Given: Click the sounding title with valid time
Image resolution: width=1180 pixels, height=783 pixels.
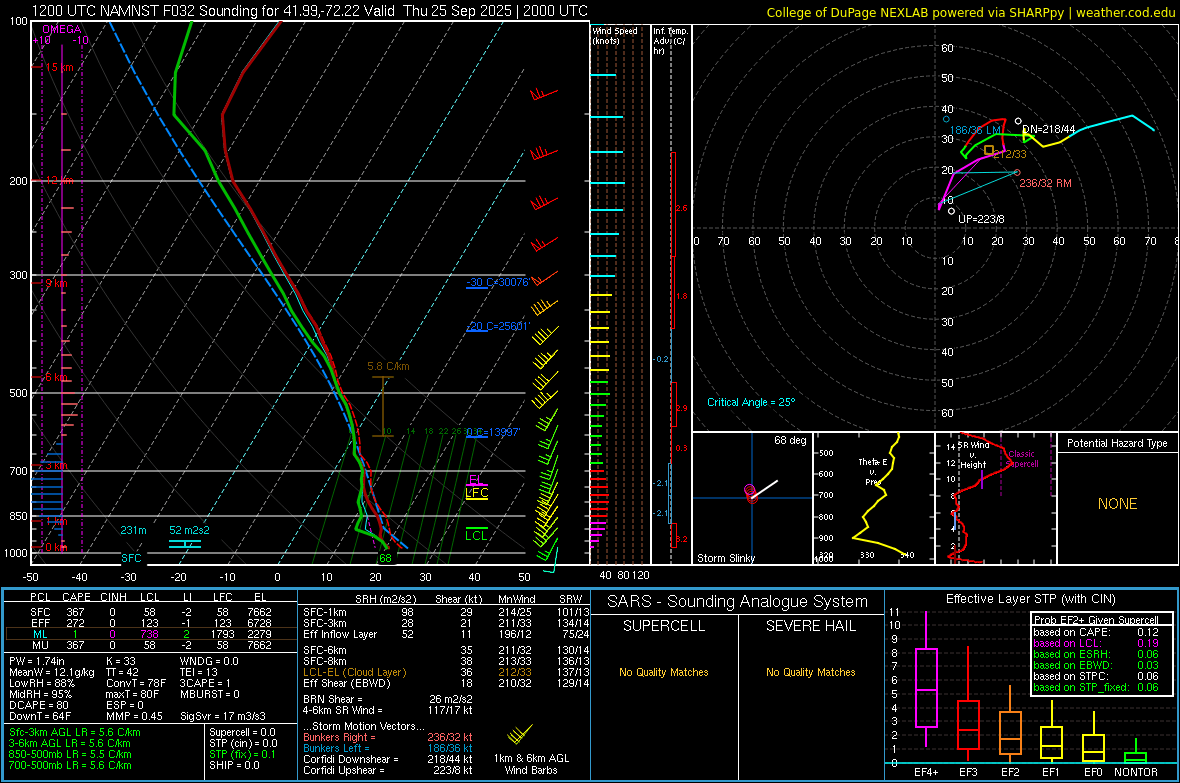Looking at the screenshot, I should 309,11.
